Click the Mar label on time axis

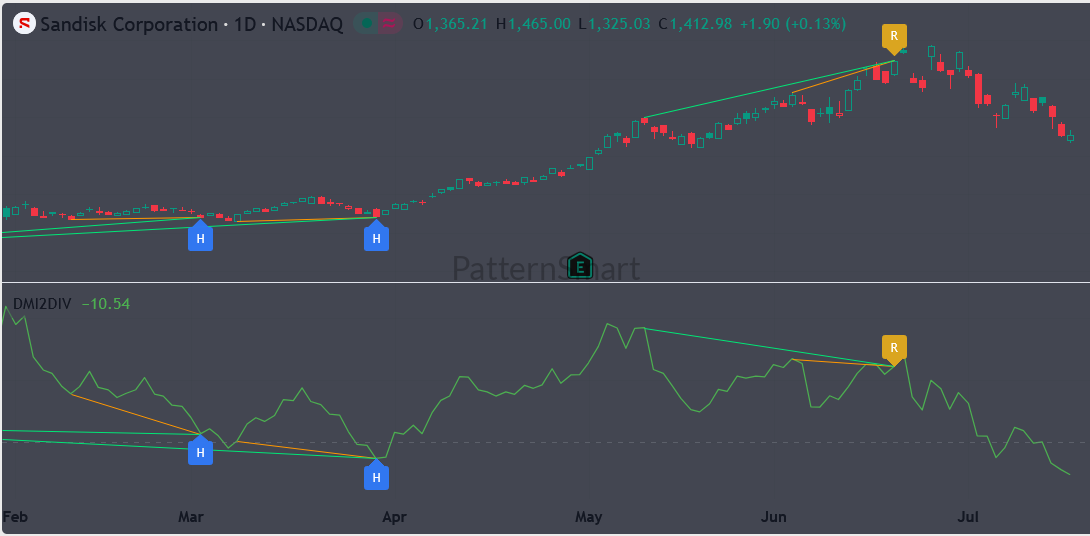[190, 517]
